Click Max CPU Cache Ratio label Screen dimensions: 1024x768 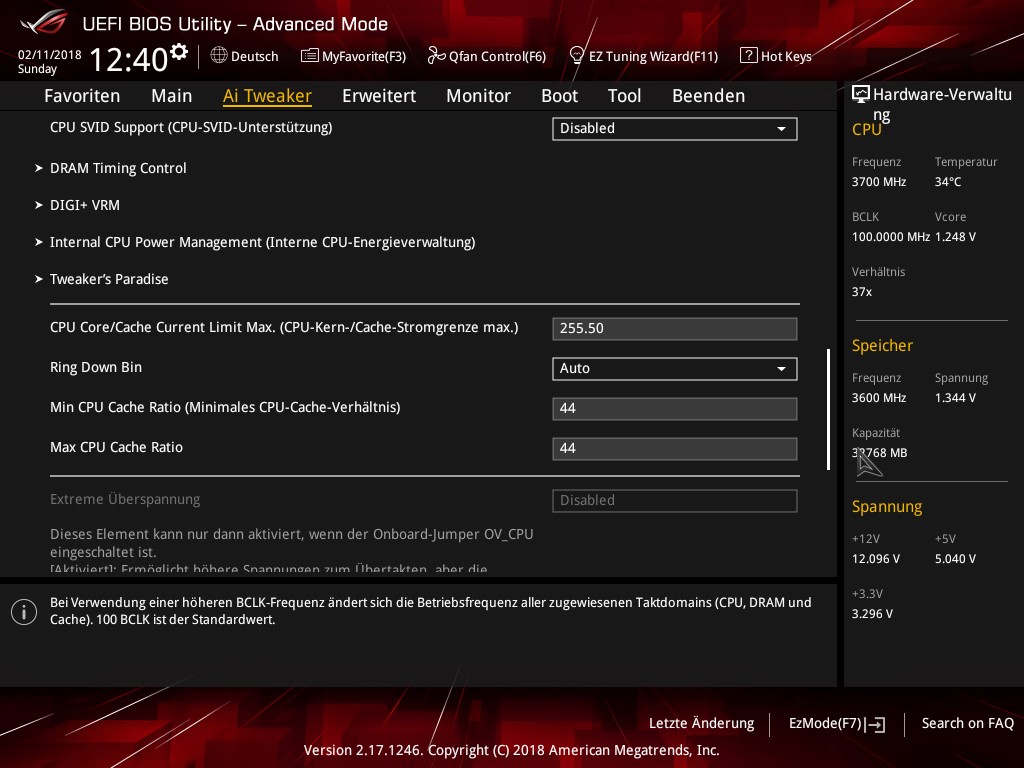tap(116, 447)
